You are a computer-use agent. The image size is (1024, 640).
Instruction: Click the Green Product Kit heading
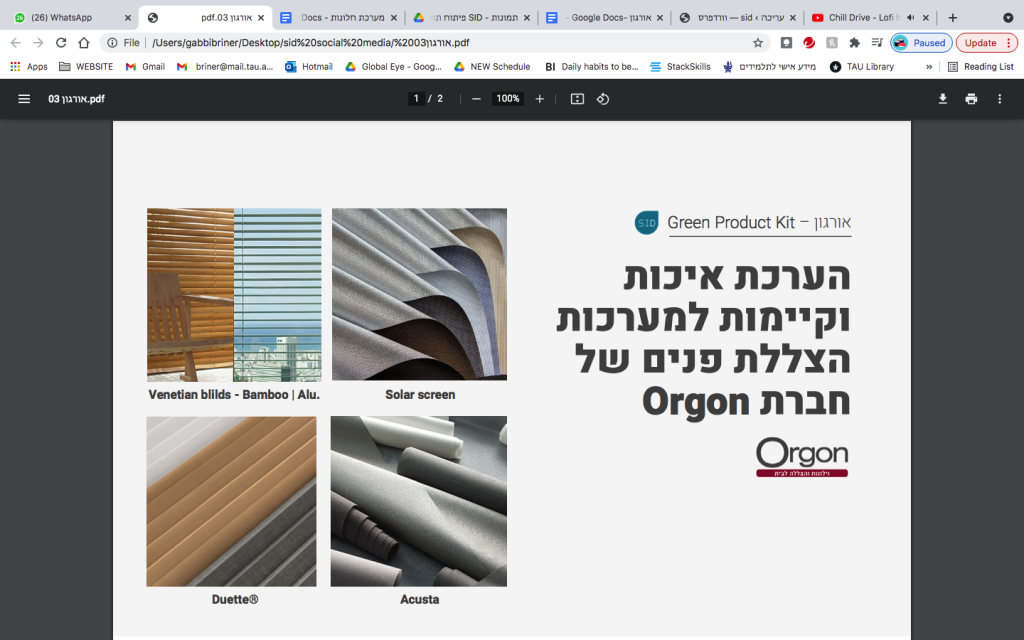pyautogui.click(x=759, y=223)
